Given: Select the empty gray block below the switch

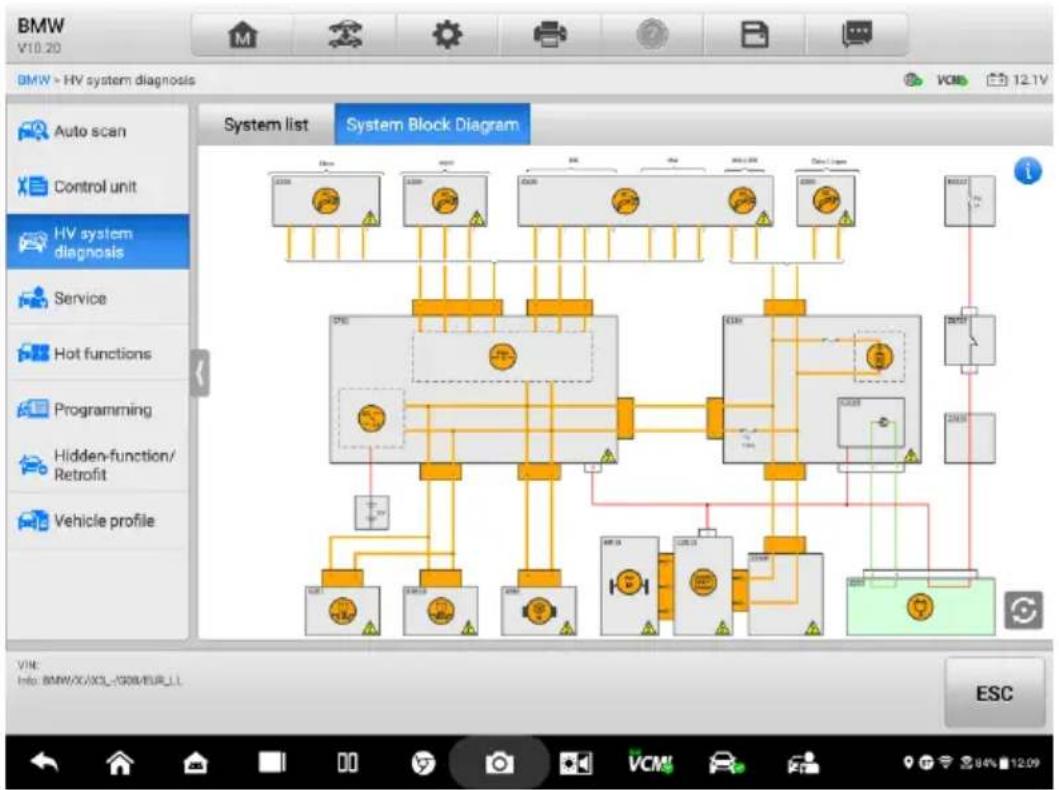Looking at the screenshot, I should click(969, 438).
